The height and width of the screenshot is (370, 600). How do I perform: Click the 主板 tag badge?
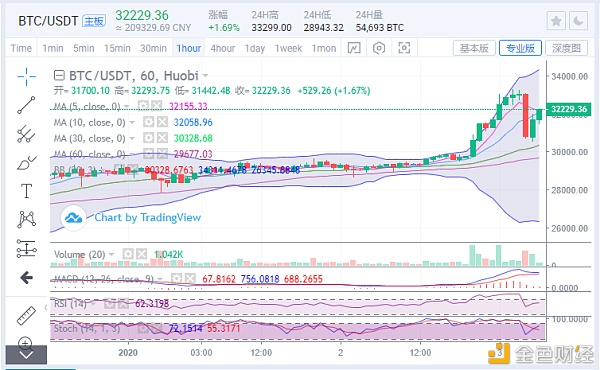[94, 21]
